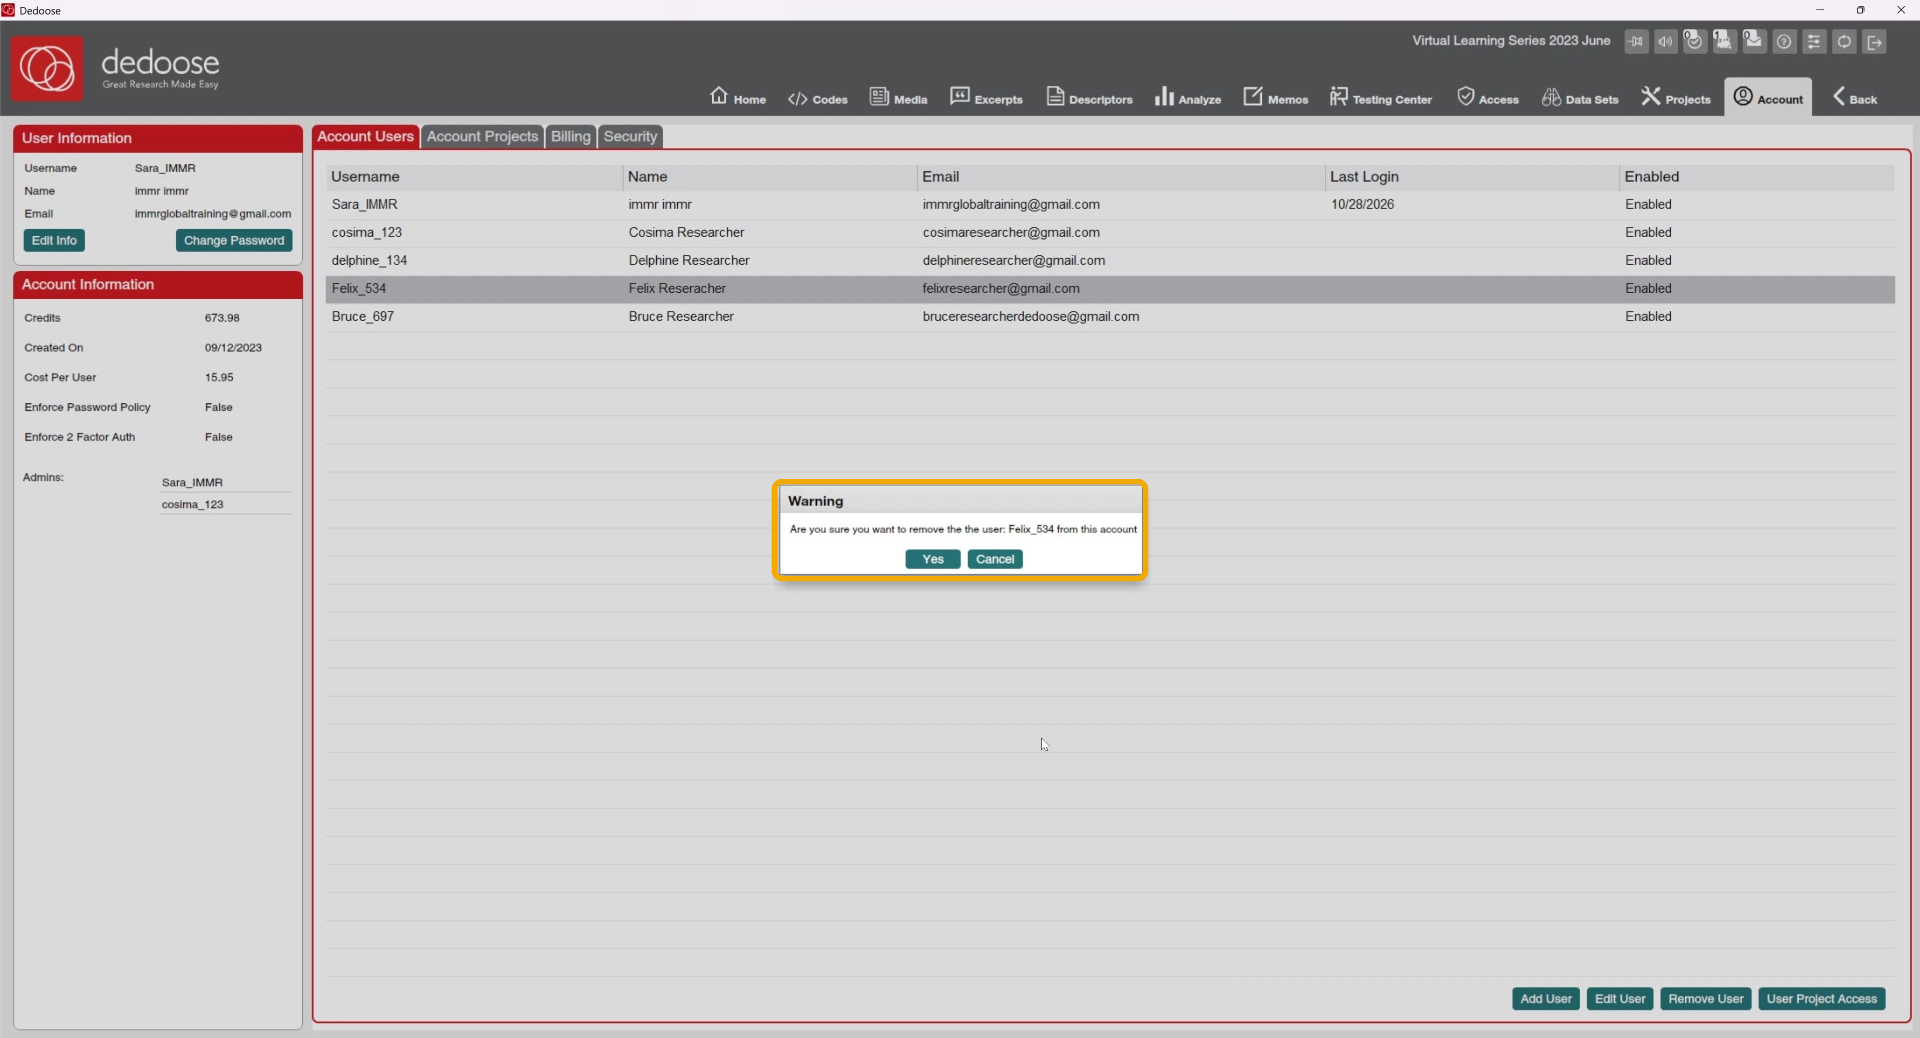This screenshot has width=1920, height=1038.
Task: Select the Bruce_697 user row
Action: point(1110,317)
